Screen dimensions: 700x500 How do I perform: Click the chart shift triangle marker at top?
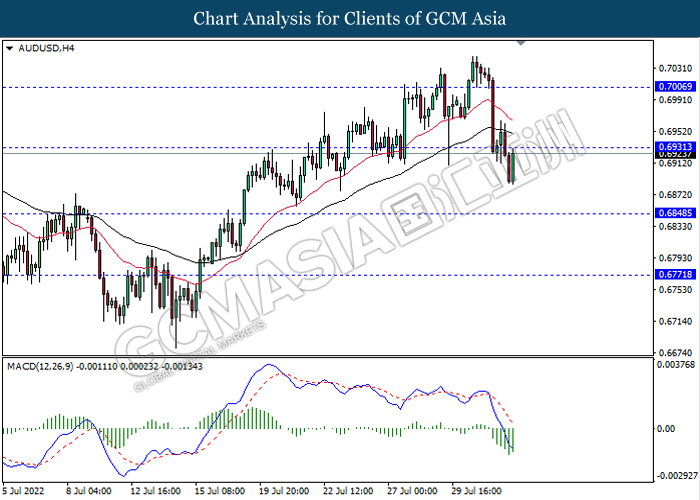click(x=521, y=43)
